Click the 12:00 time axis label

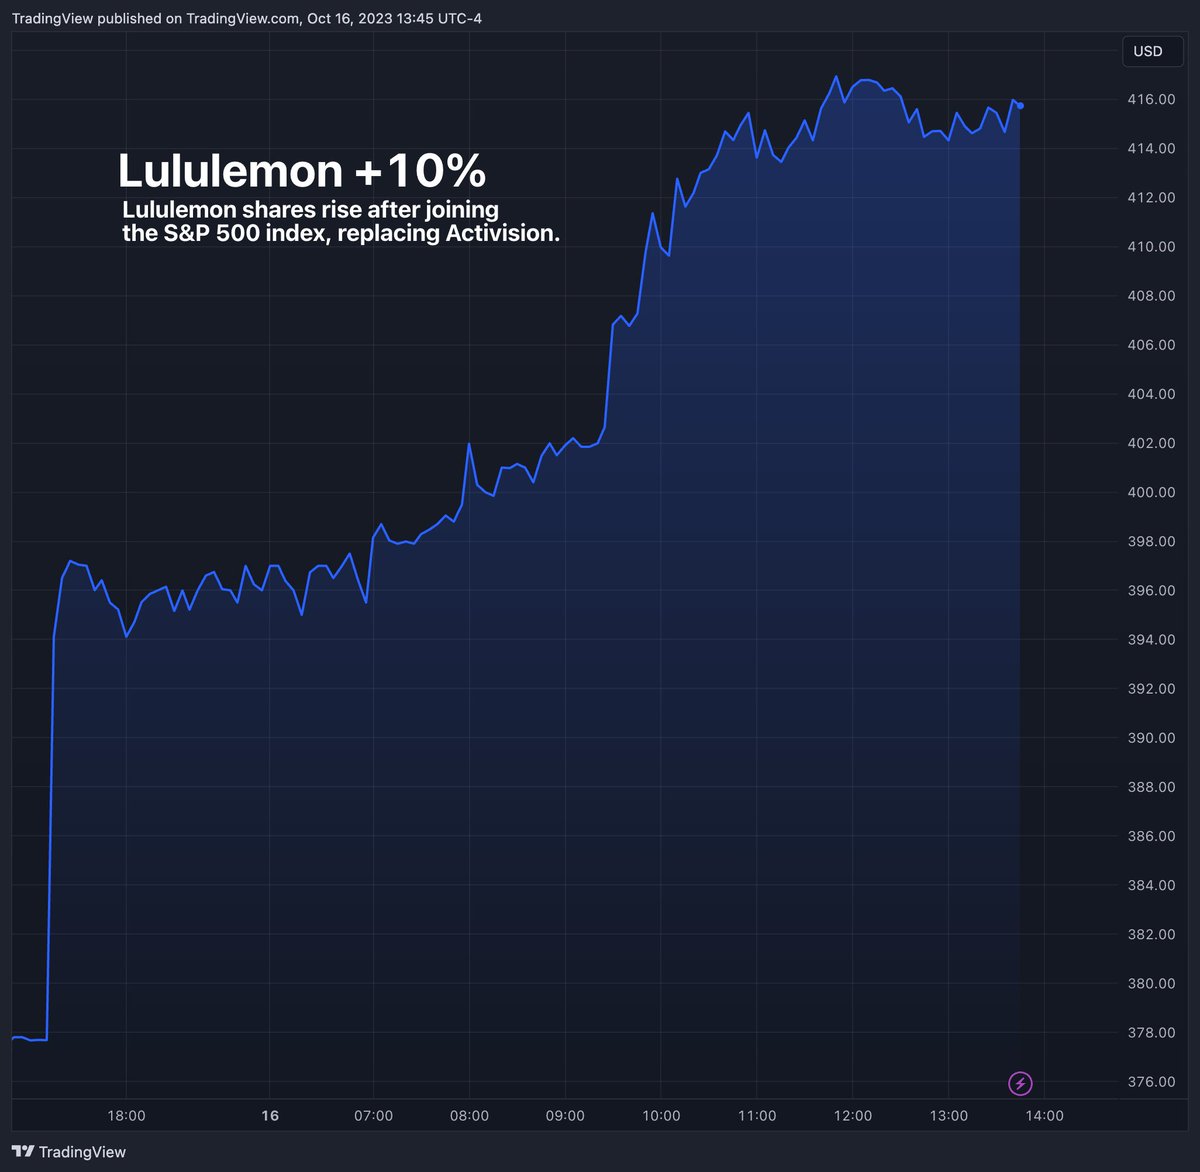click(x=853, y=1116)
